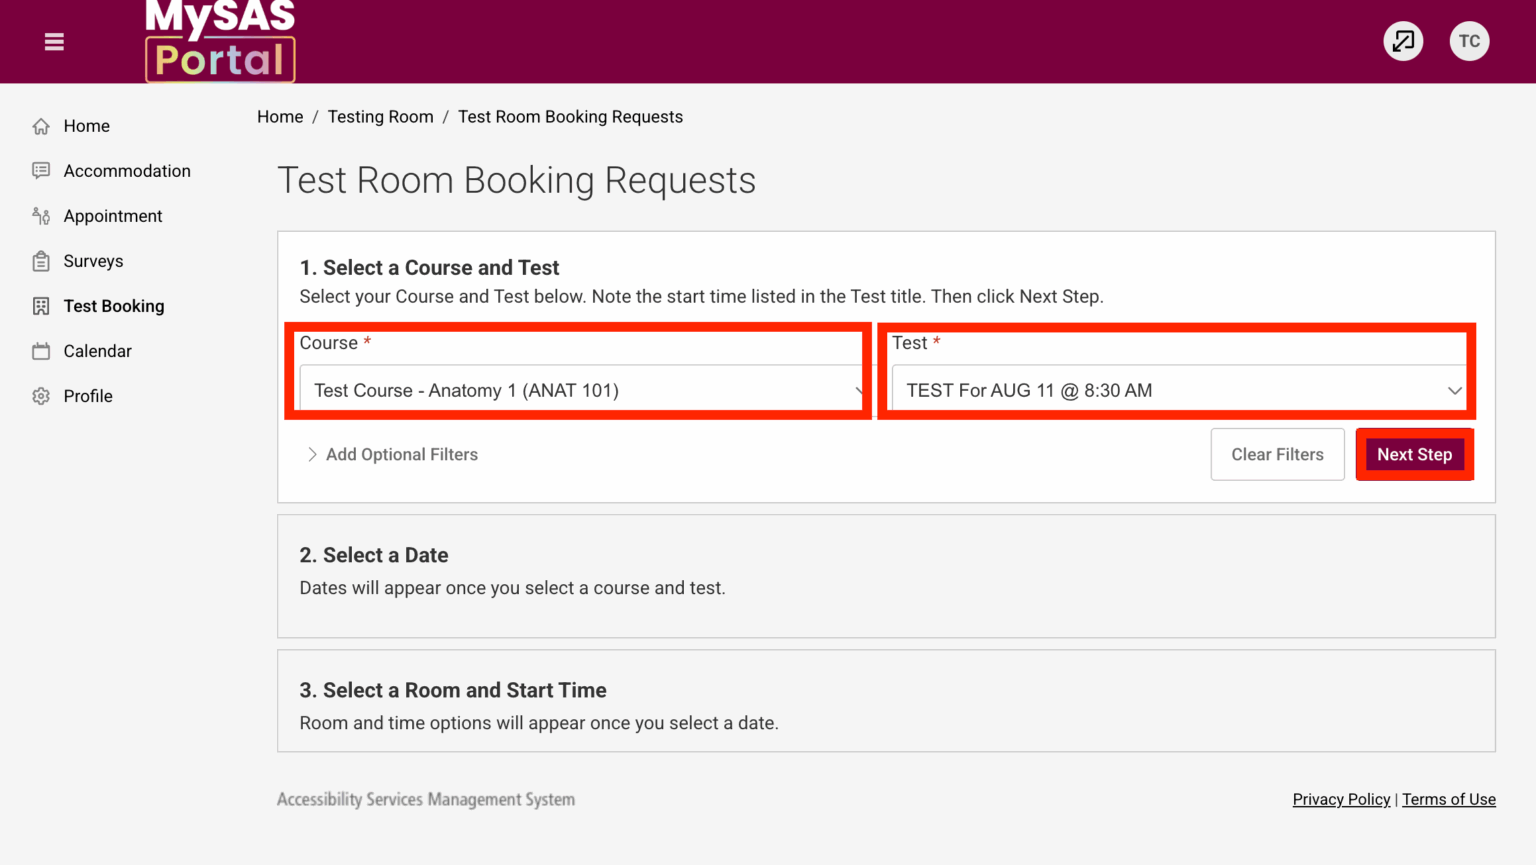Click Home in the breadcrumb trail
Image resolution: width=1536 pixels, height=865 pixels.
tap(280, 117)
